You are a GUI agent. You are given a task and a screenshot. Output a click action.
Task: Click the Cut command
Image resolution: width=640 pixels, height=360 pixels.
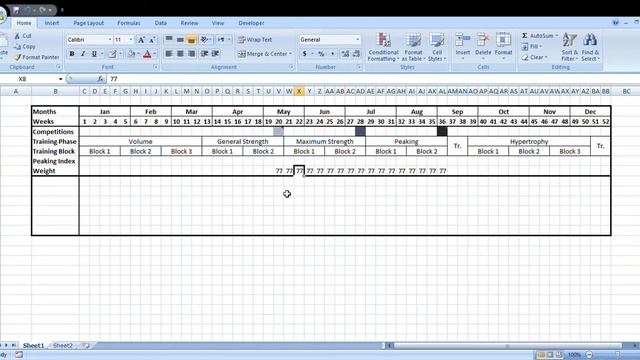[x=23, y=36]
